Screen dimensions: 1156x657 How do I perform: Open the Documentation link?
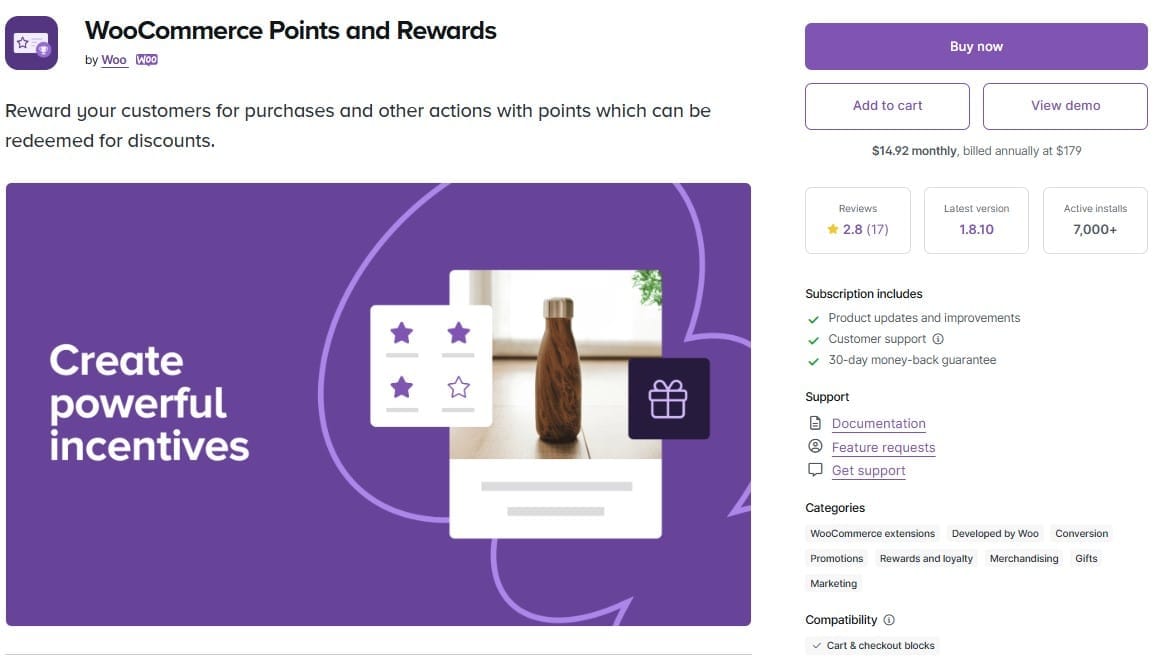click(878, 424)
